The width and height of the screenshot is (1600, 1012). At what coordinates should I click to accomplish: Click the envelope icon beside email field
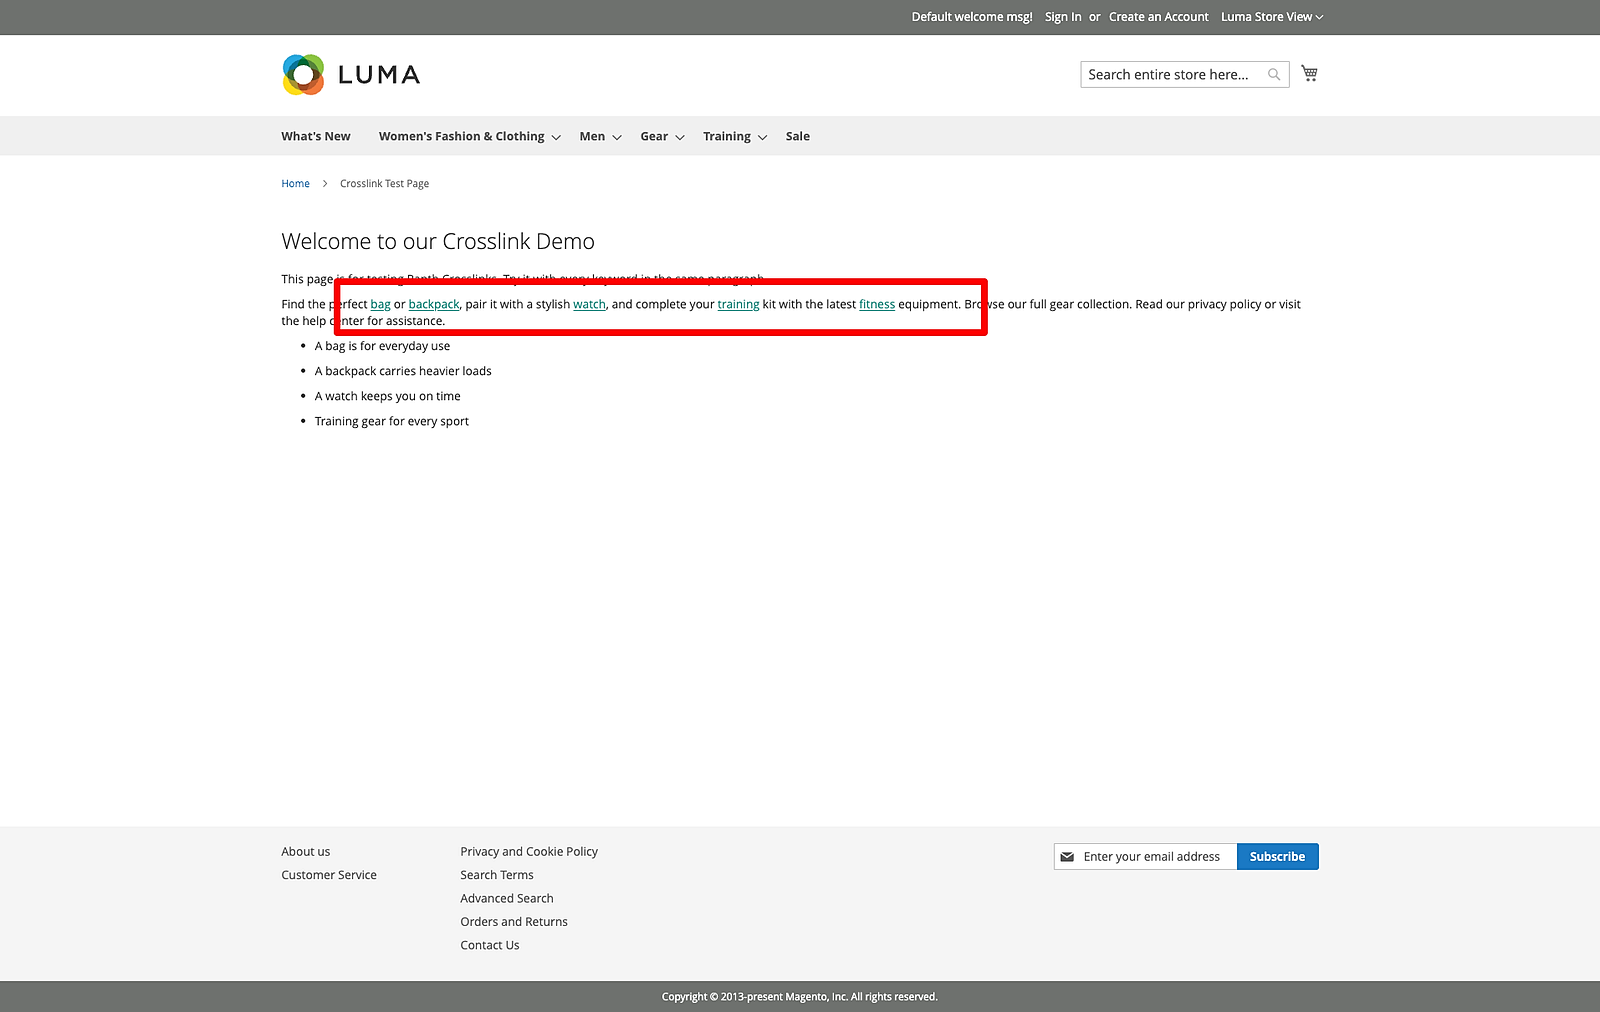[x=1069, y=856]
